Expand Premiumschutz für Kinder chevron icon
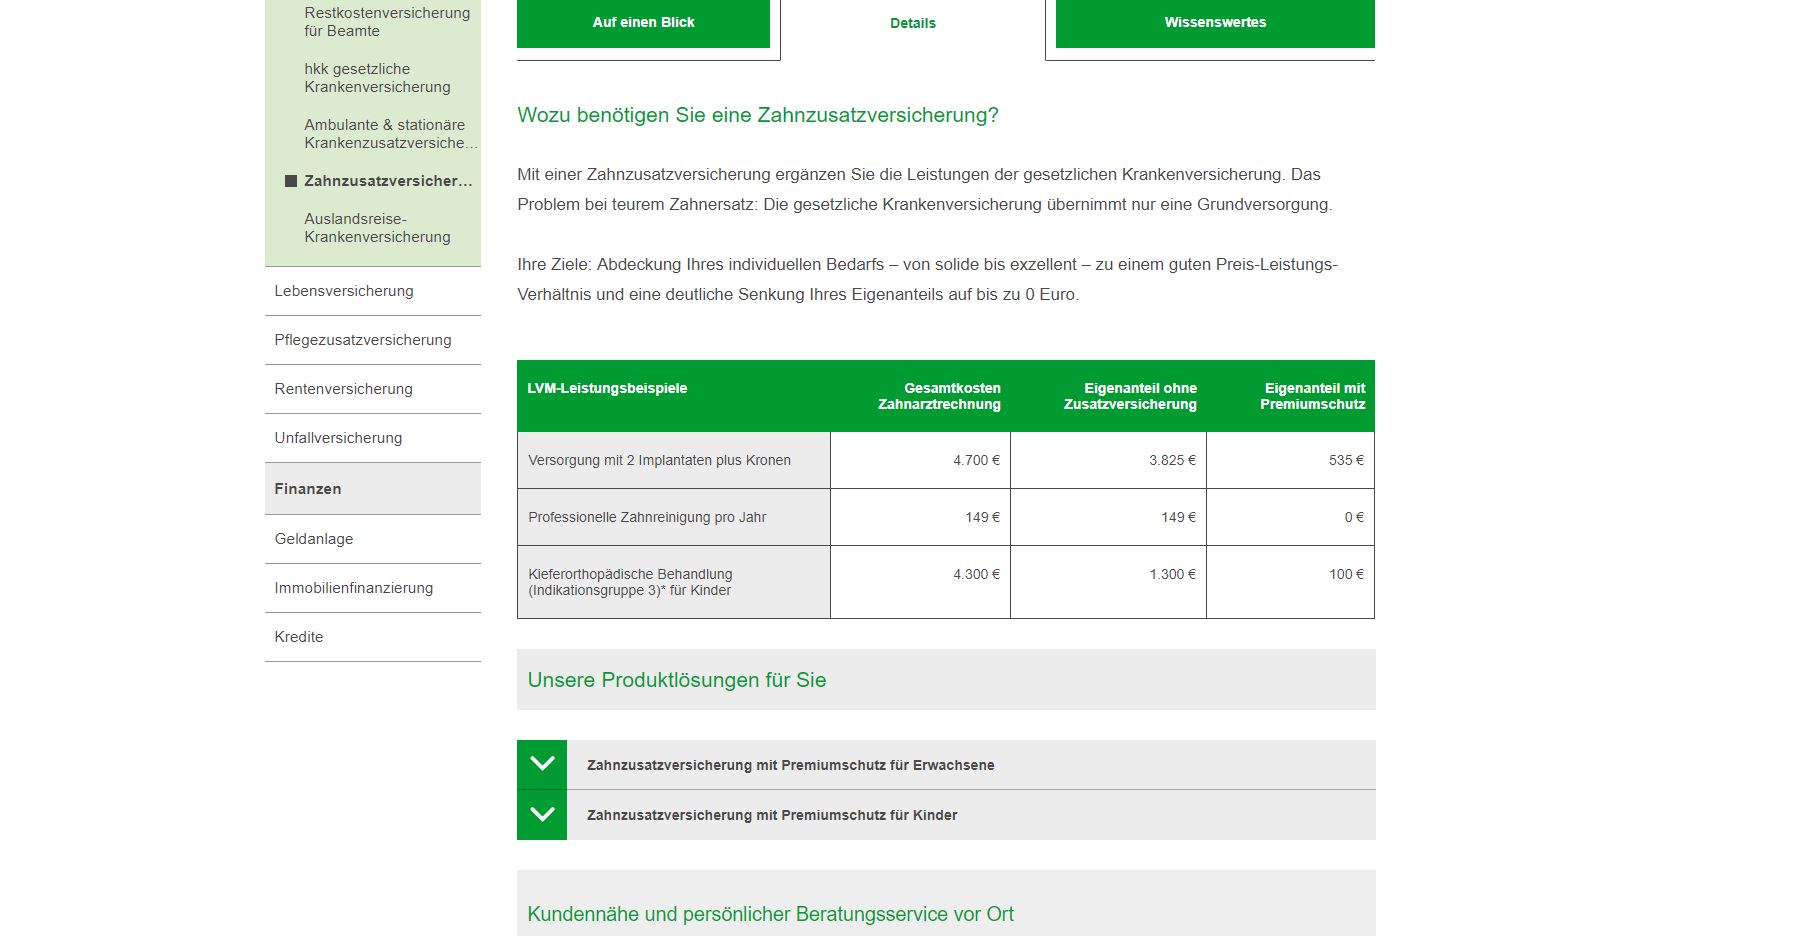 (x=542, y=815)
